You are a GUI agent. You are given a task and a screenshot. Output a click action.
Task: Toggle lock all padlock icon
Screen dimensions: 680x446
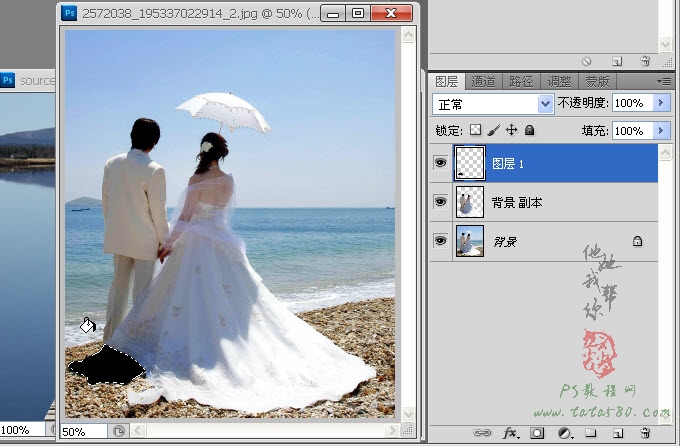530,130
